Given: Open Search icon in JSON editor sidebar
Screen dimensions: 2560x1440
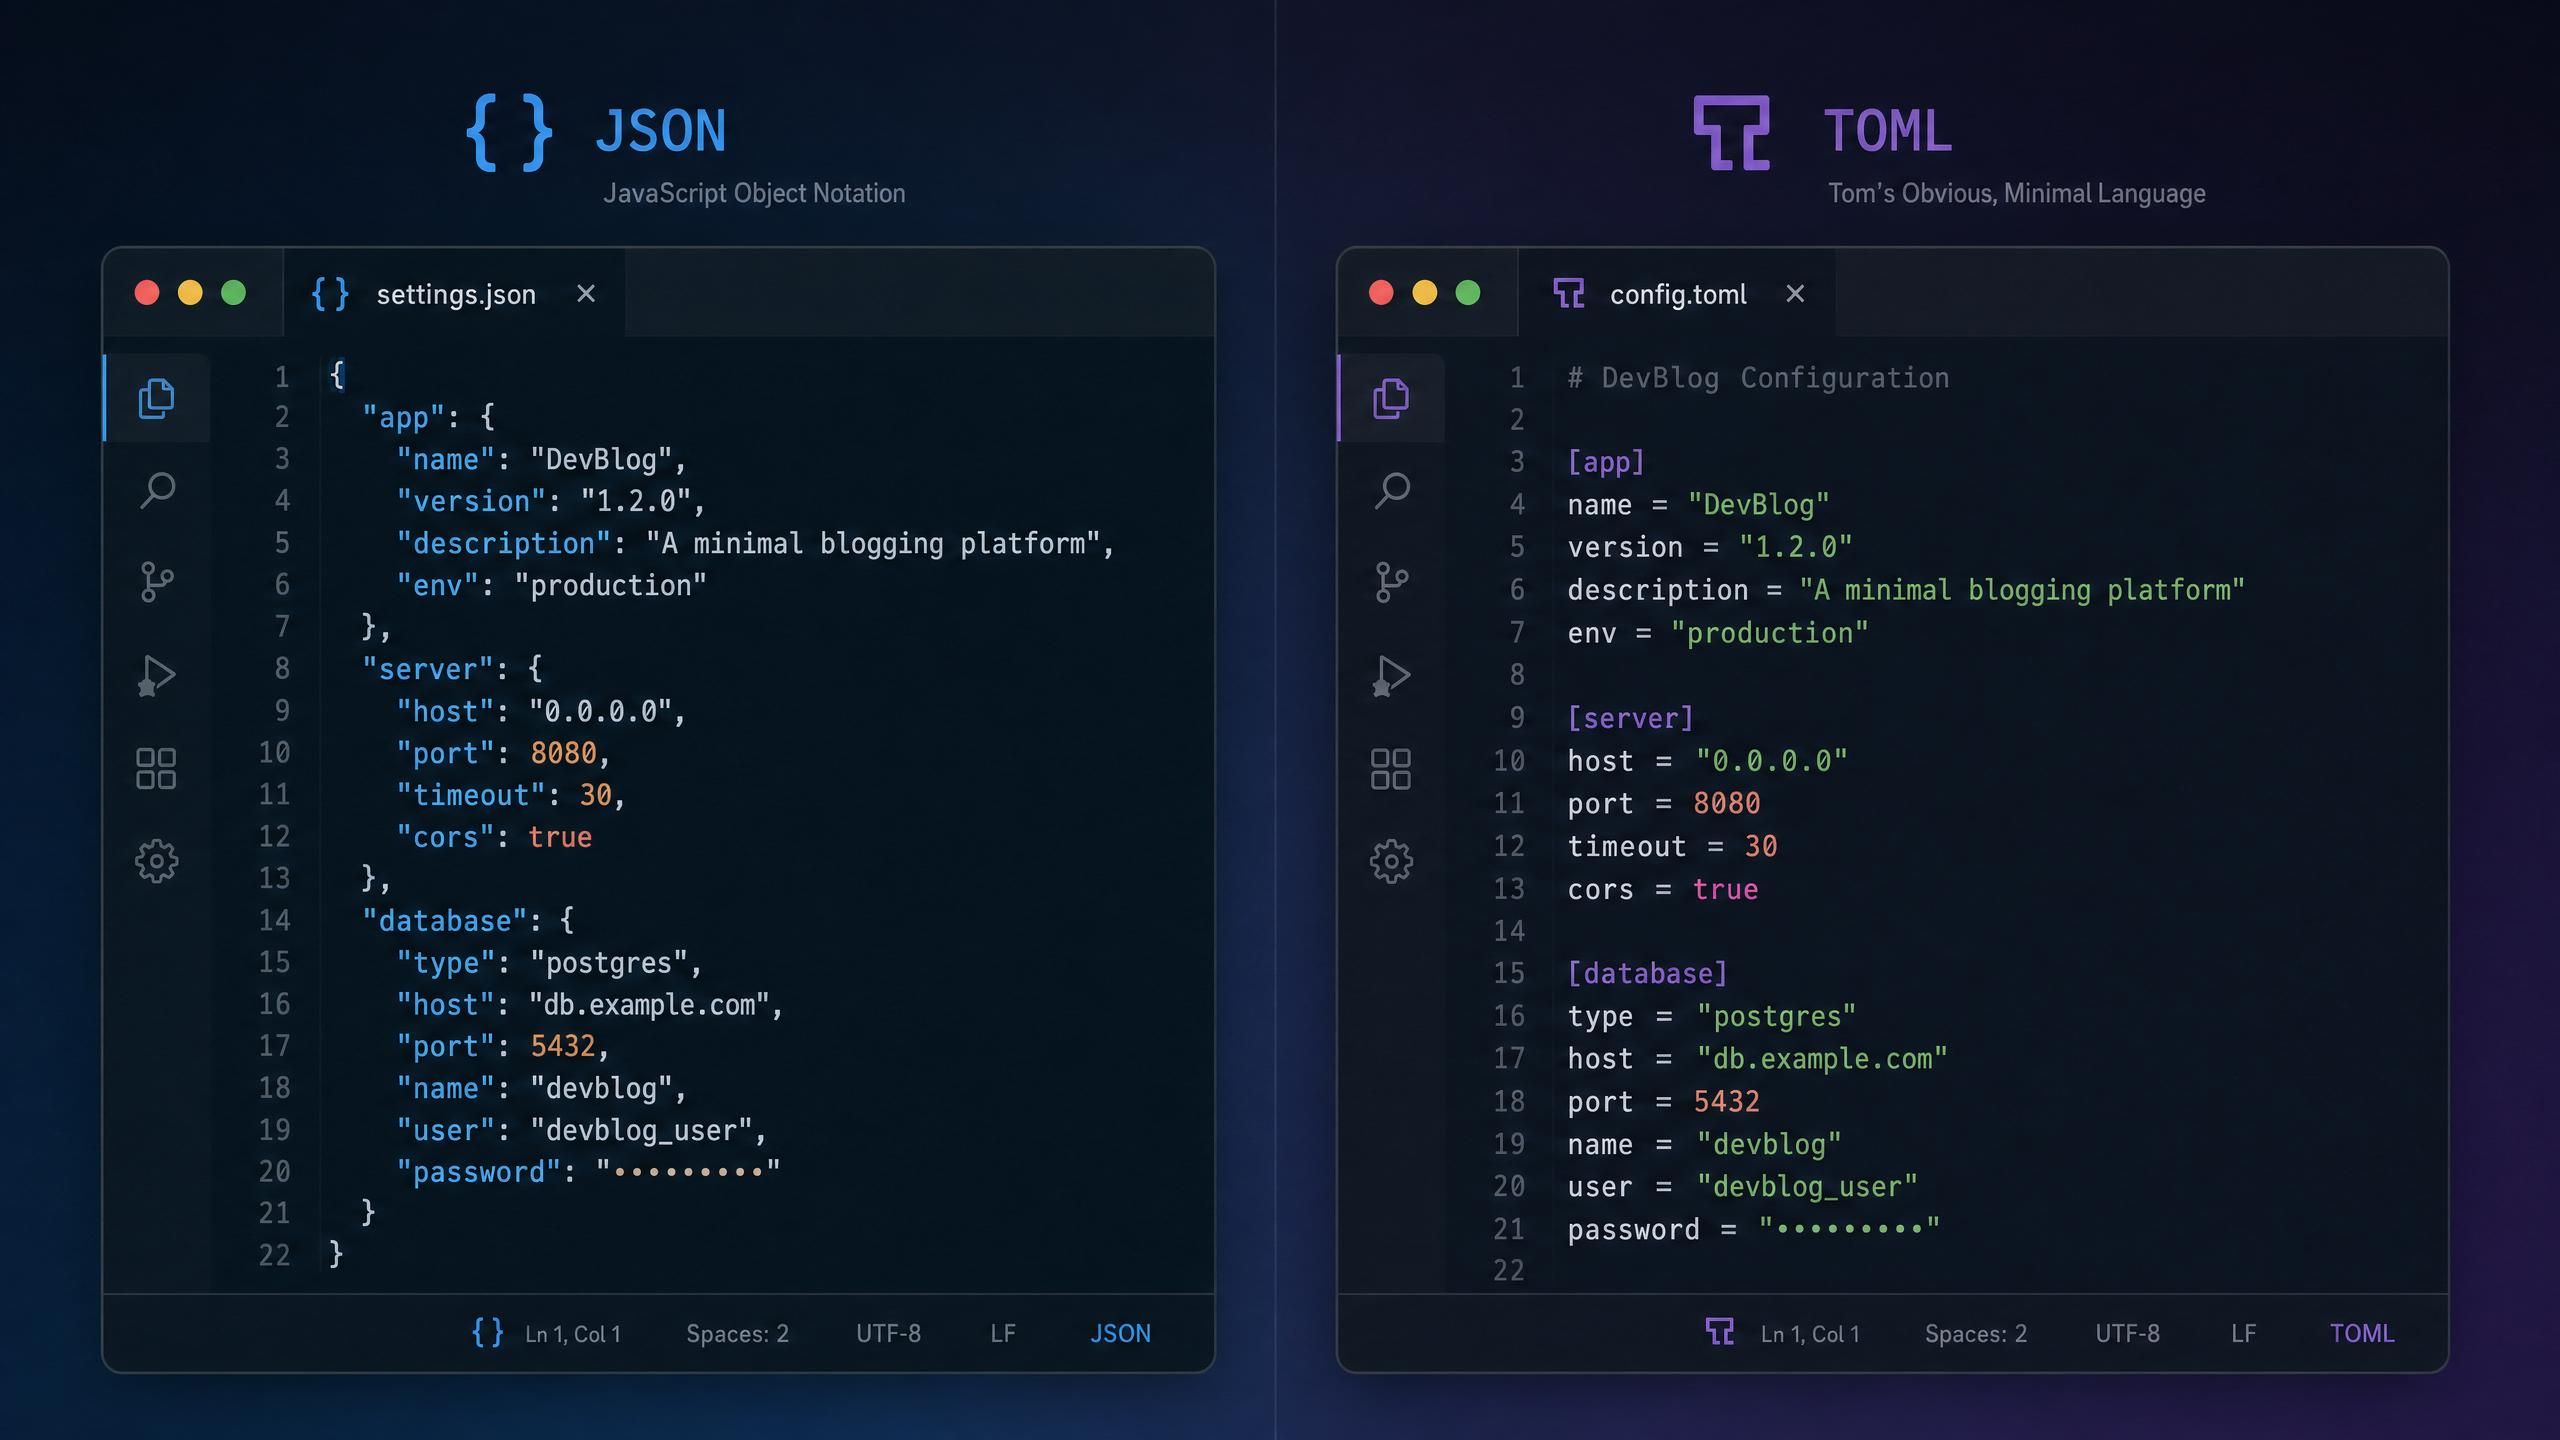Looking at the screenshot, I should (157, 490).
